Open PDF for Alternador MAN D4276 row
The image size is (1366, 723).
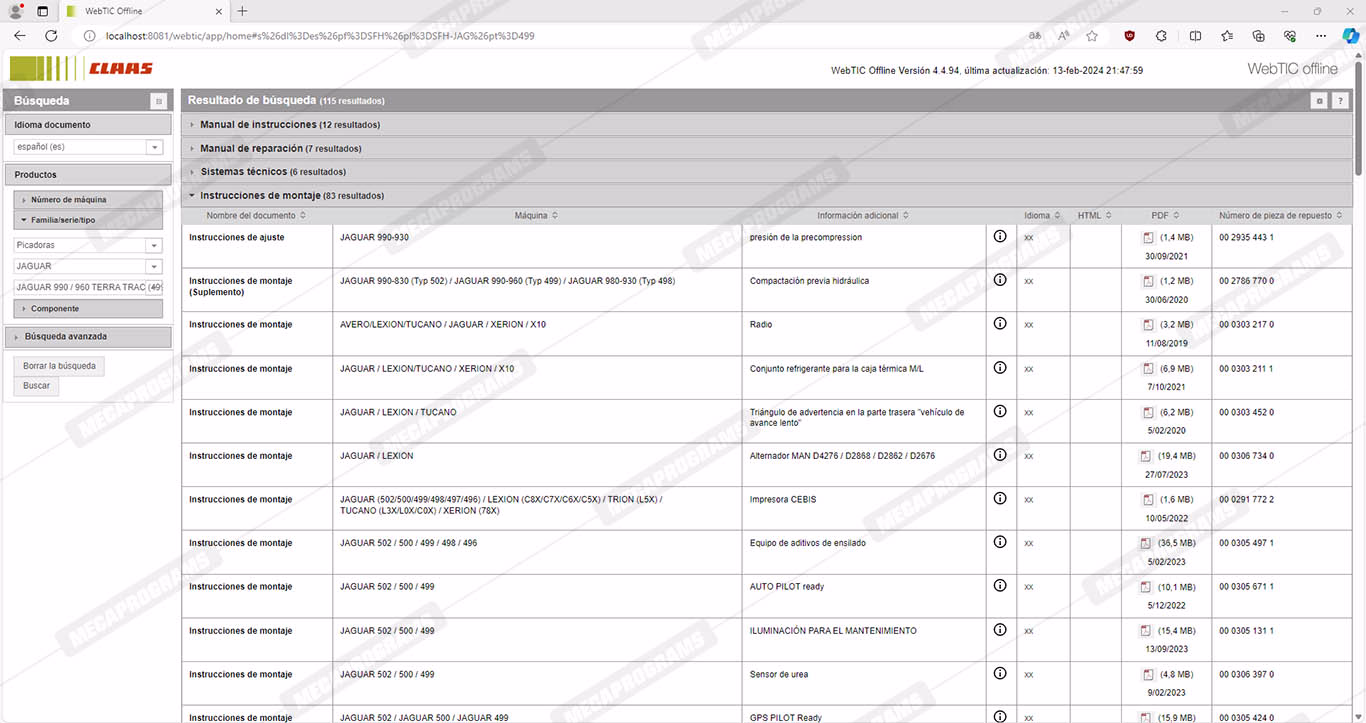(1146, 456)
